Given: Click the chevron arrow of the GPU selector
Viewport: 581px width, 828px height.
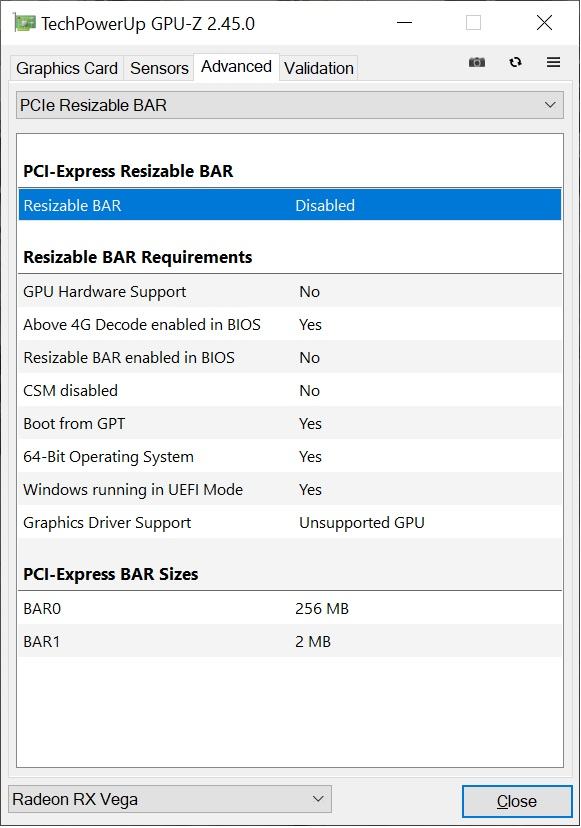Looking at the screenshot, I should pos(318,799).
